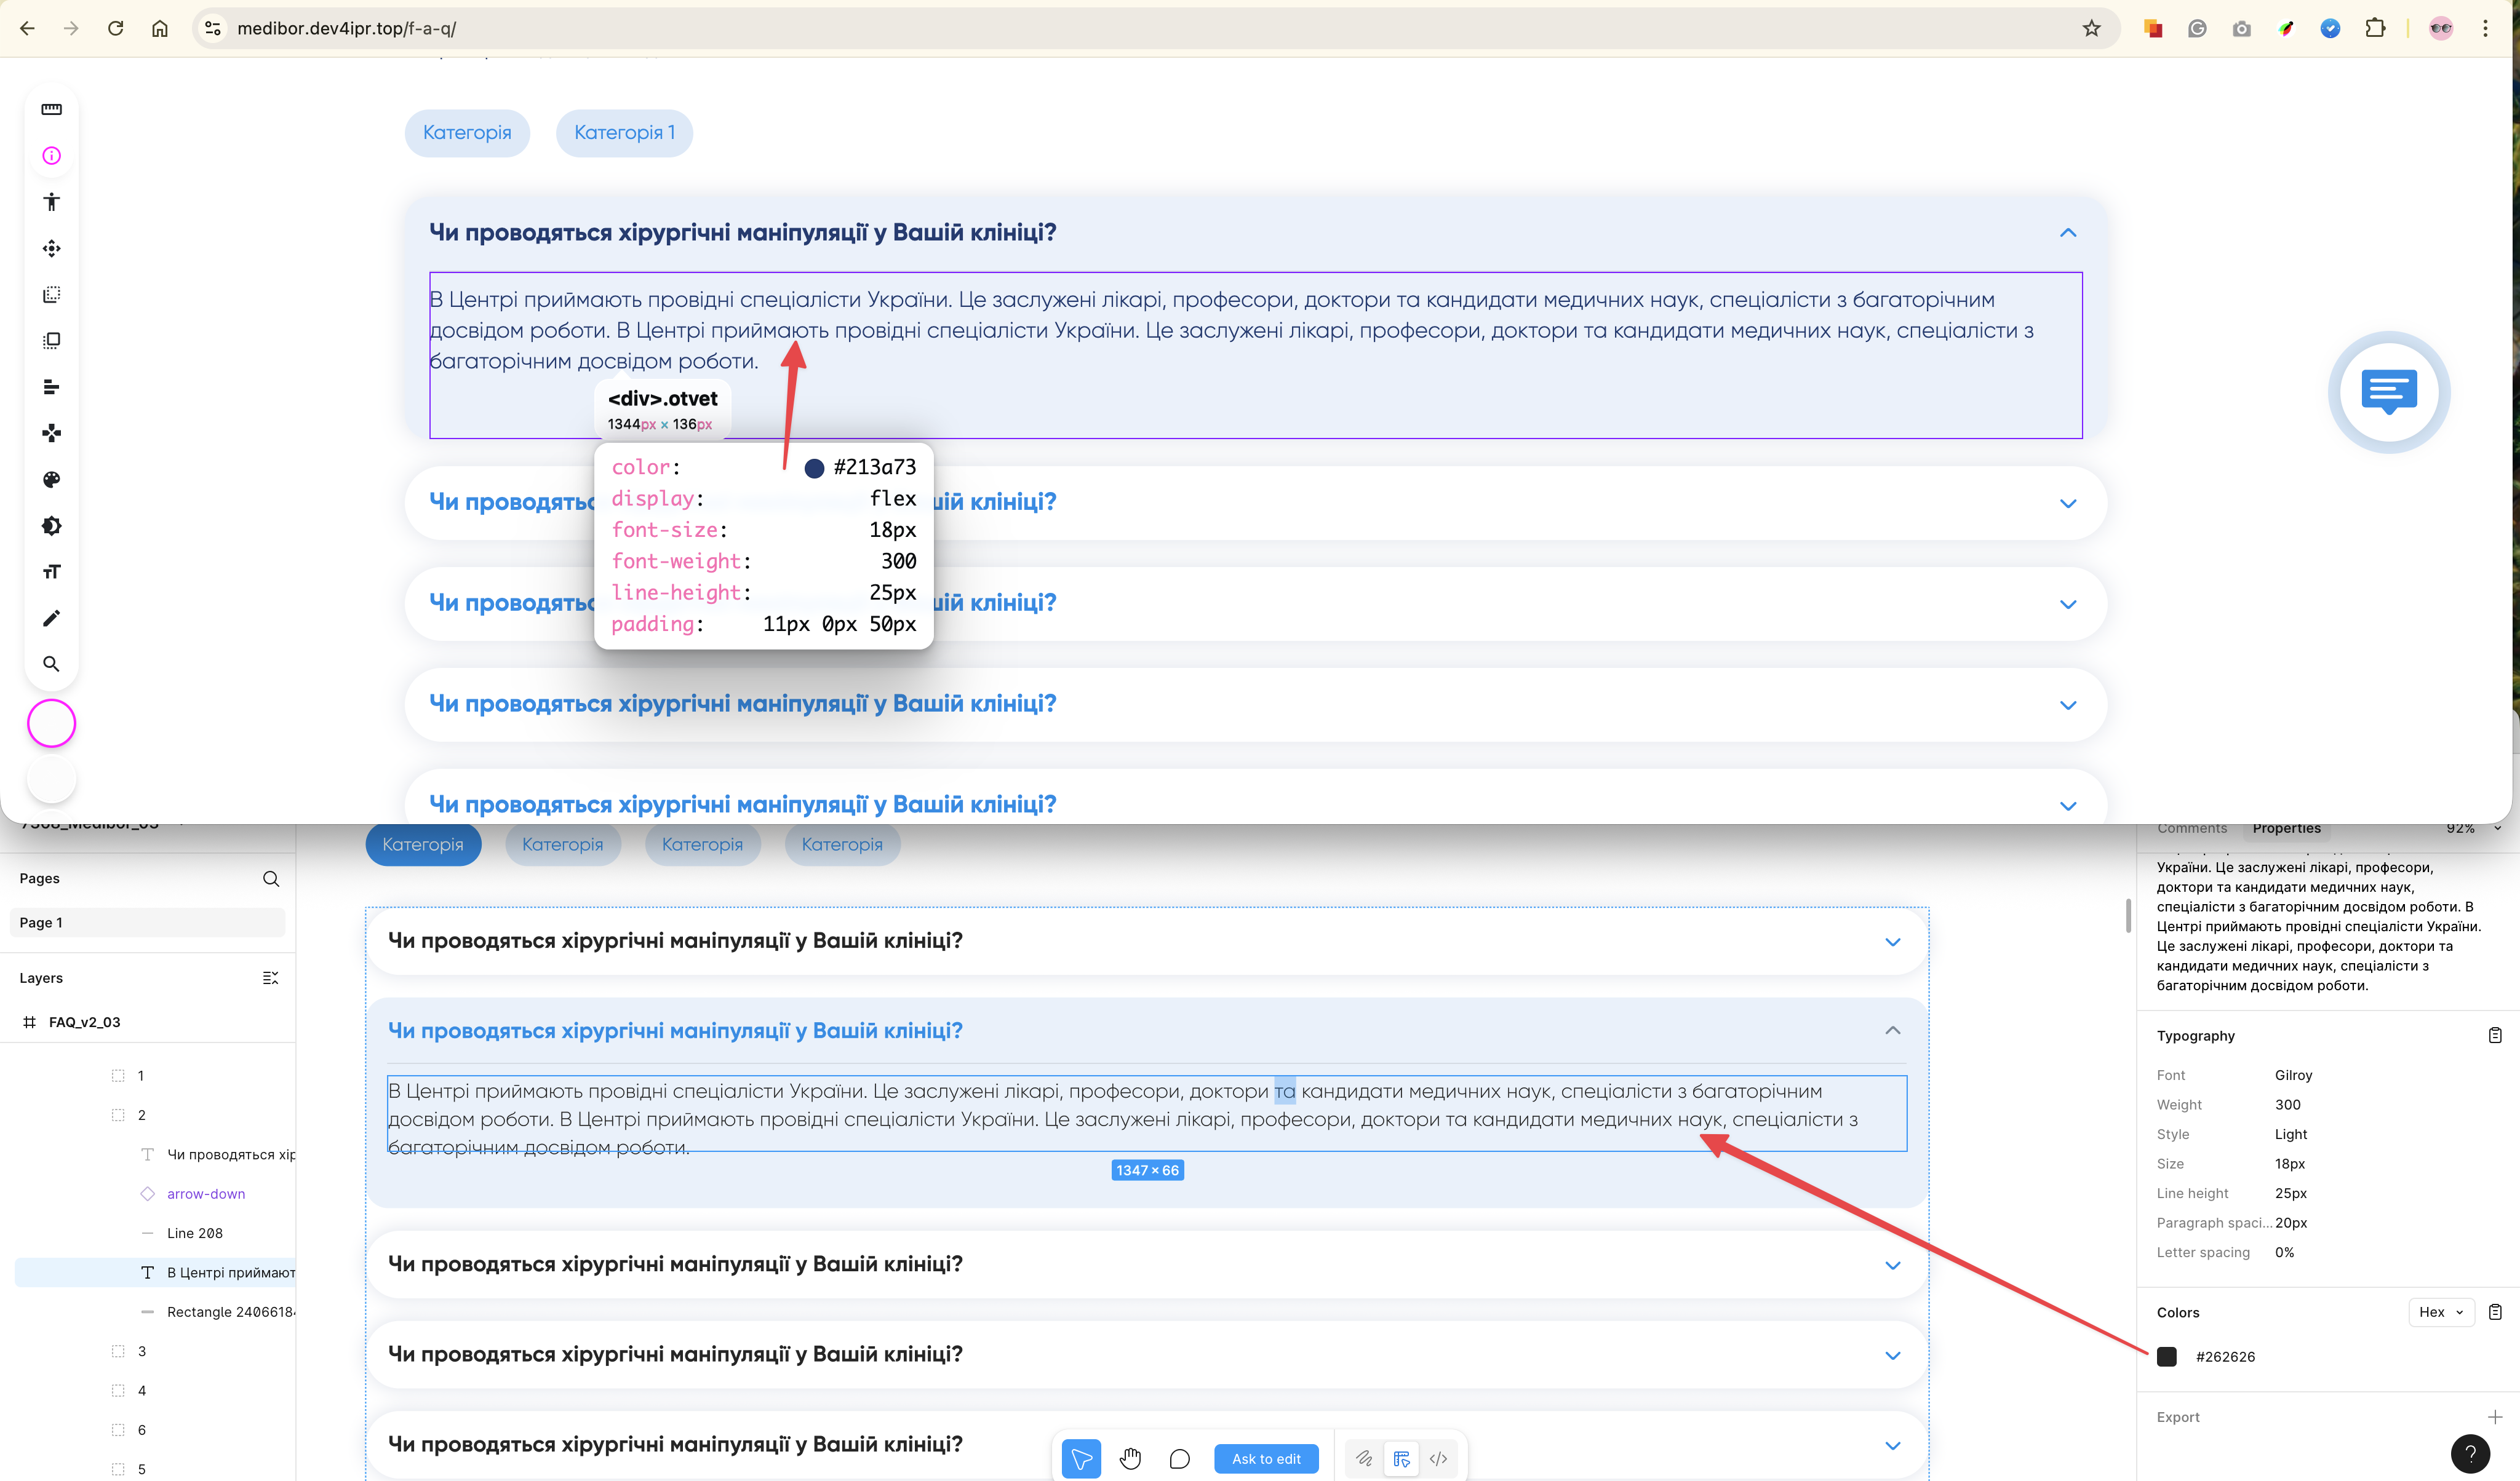Click the typography (Tt) tool icon
Image resolution: width=2520 pixels, height=1481 pixels.
pyautogui.click(x=51, y=572)
